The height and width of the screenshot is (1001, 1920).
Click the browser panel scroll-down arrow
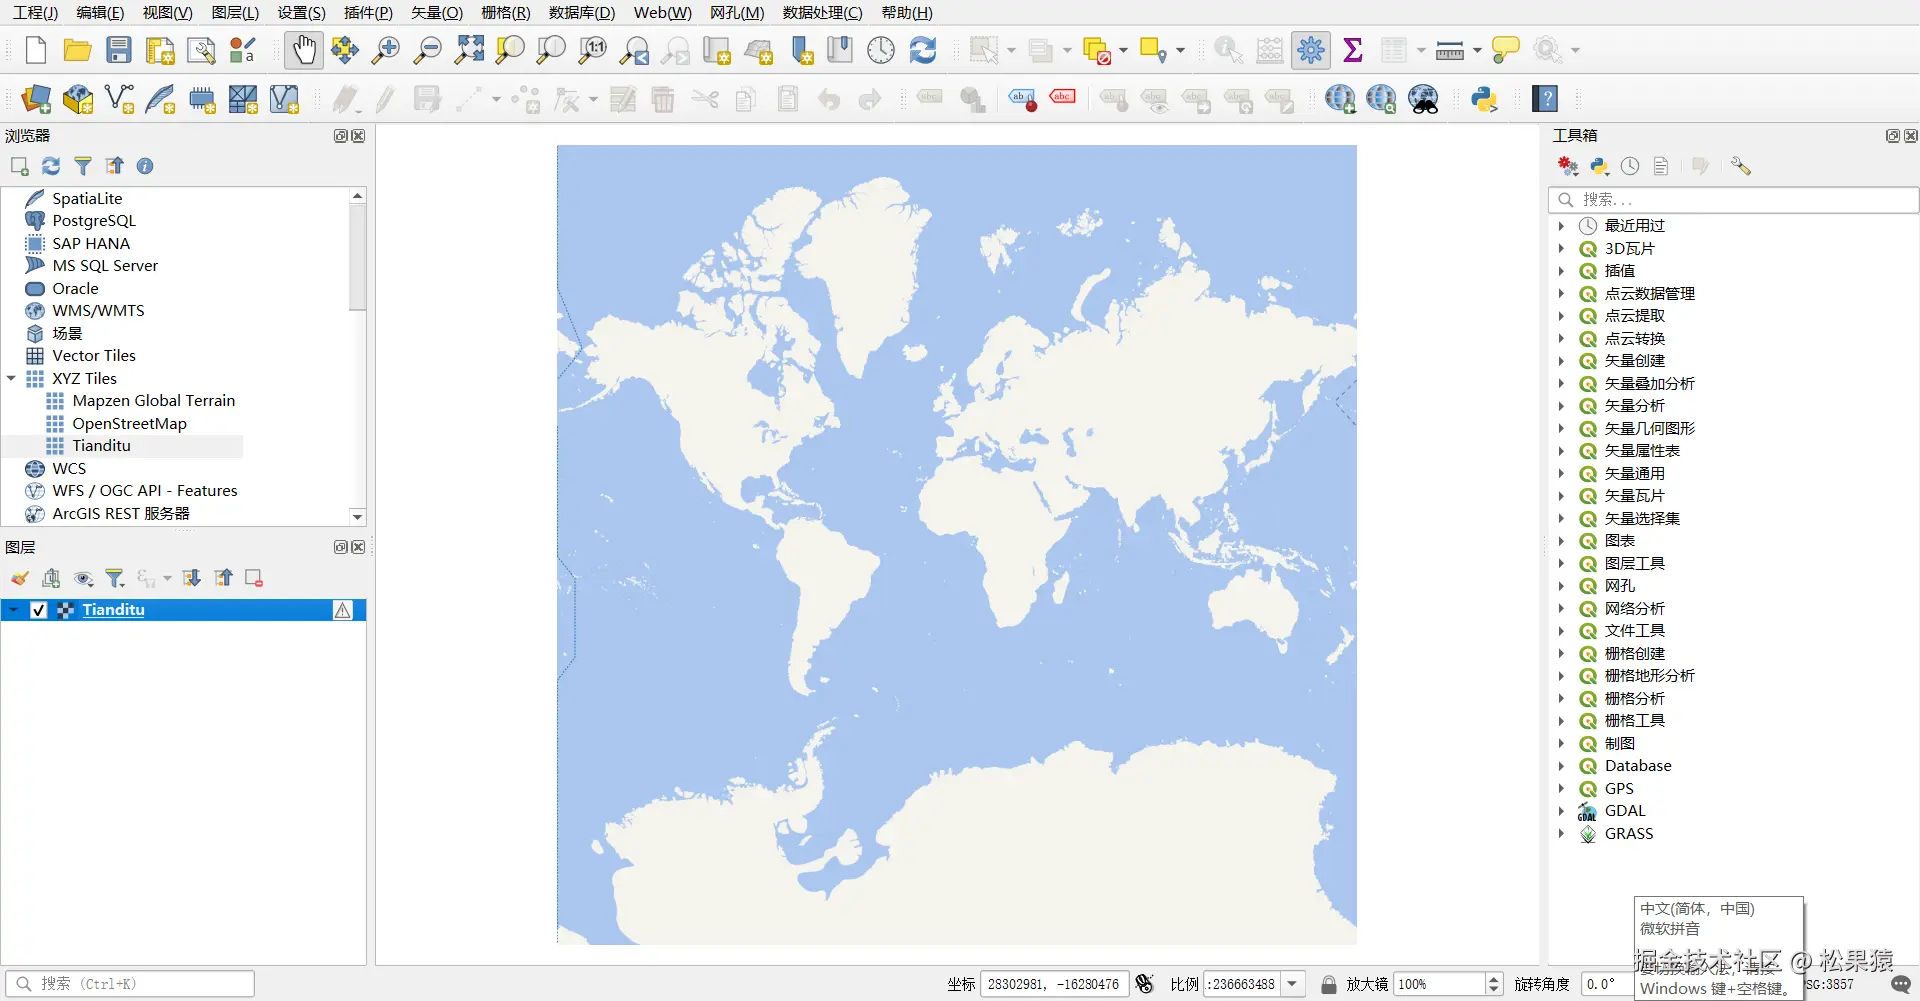[x=357, y=517]
